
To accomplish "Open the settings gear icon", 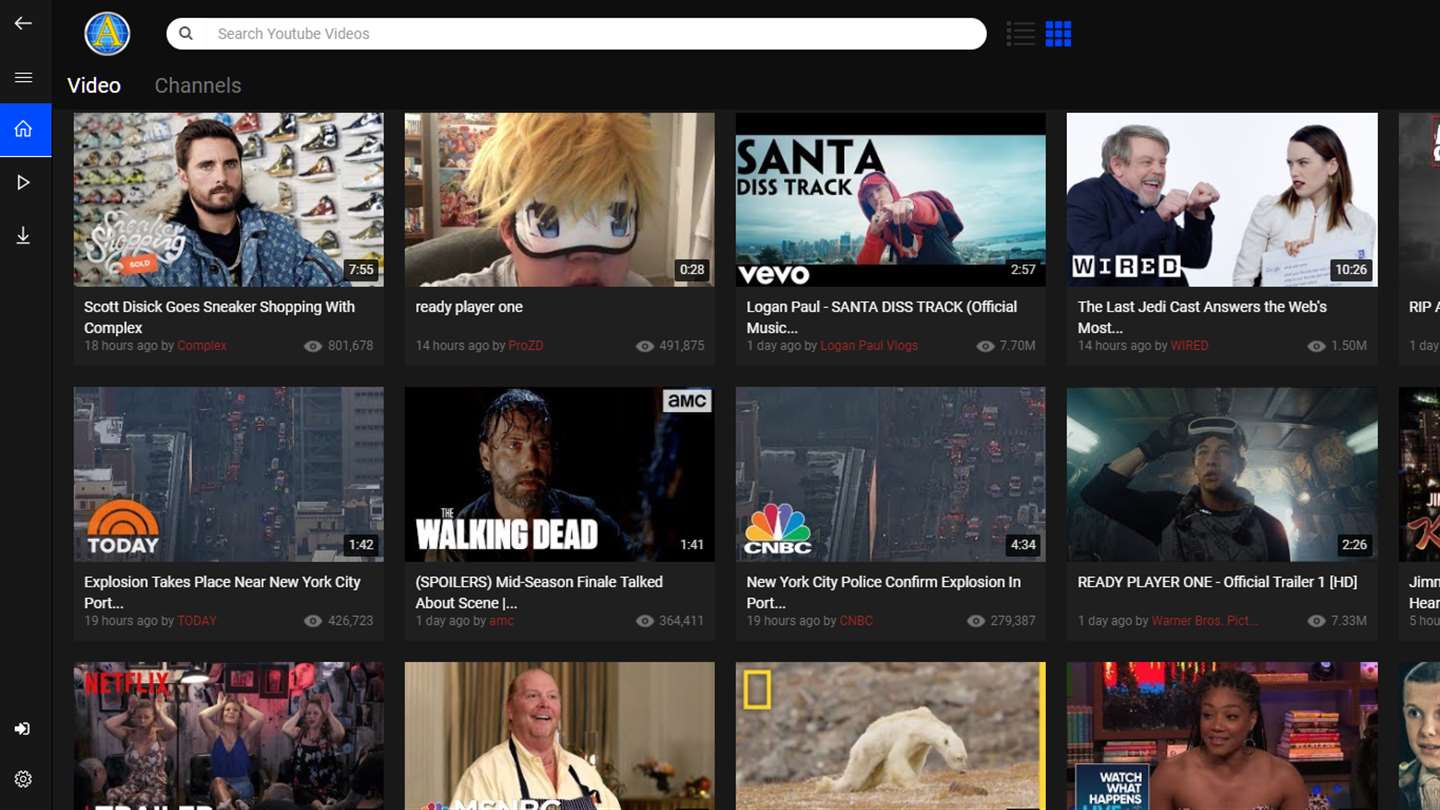I will coord(23,779).
